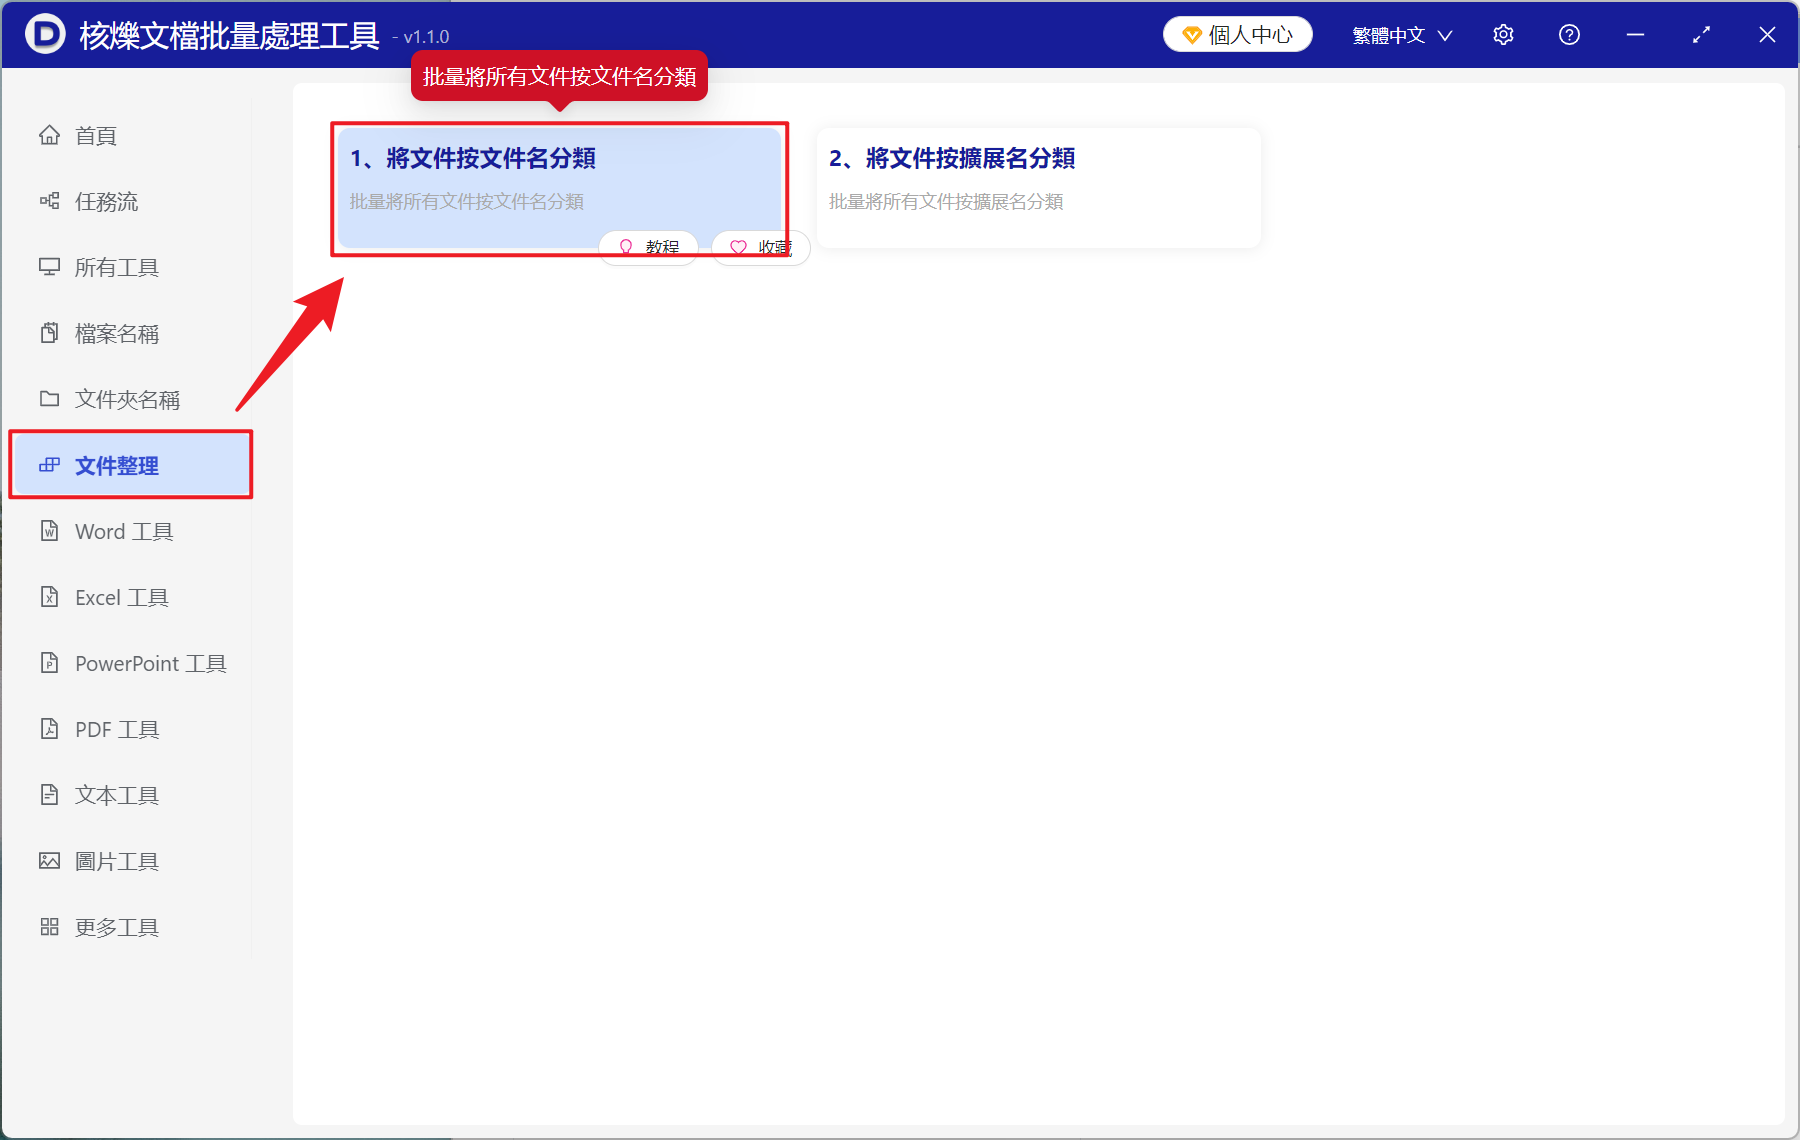This screenshot has height=1140, width=1800.
Task: Select the Excel 工具 icon
Action: tap(50, 597)
